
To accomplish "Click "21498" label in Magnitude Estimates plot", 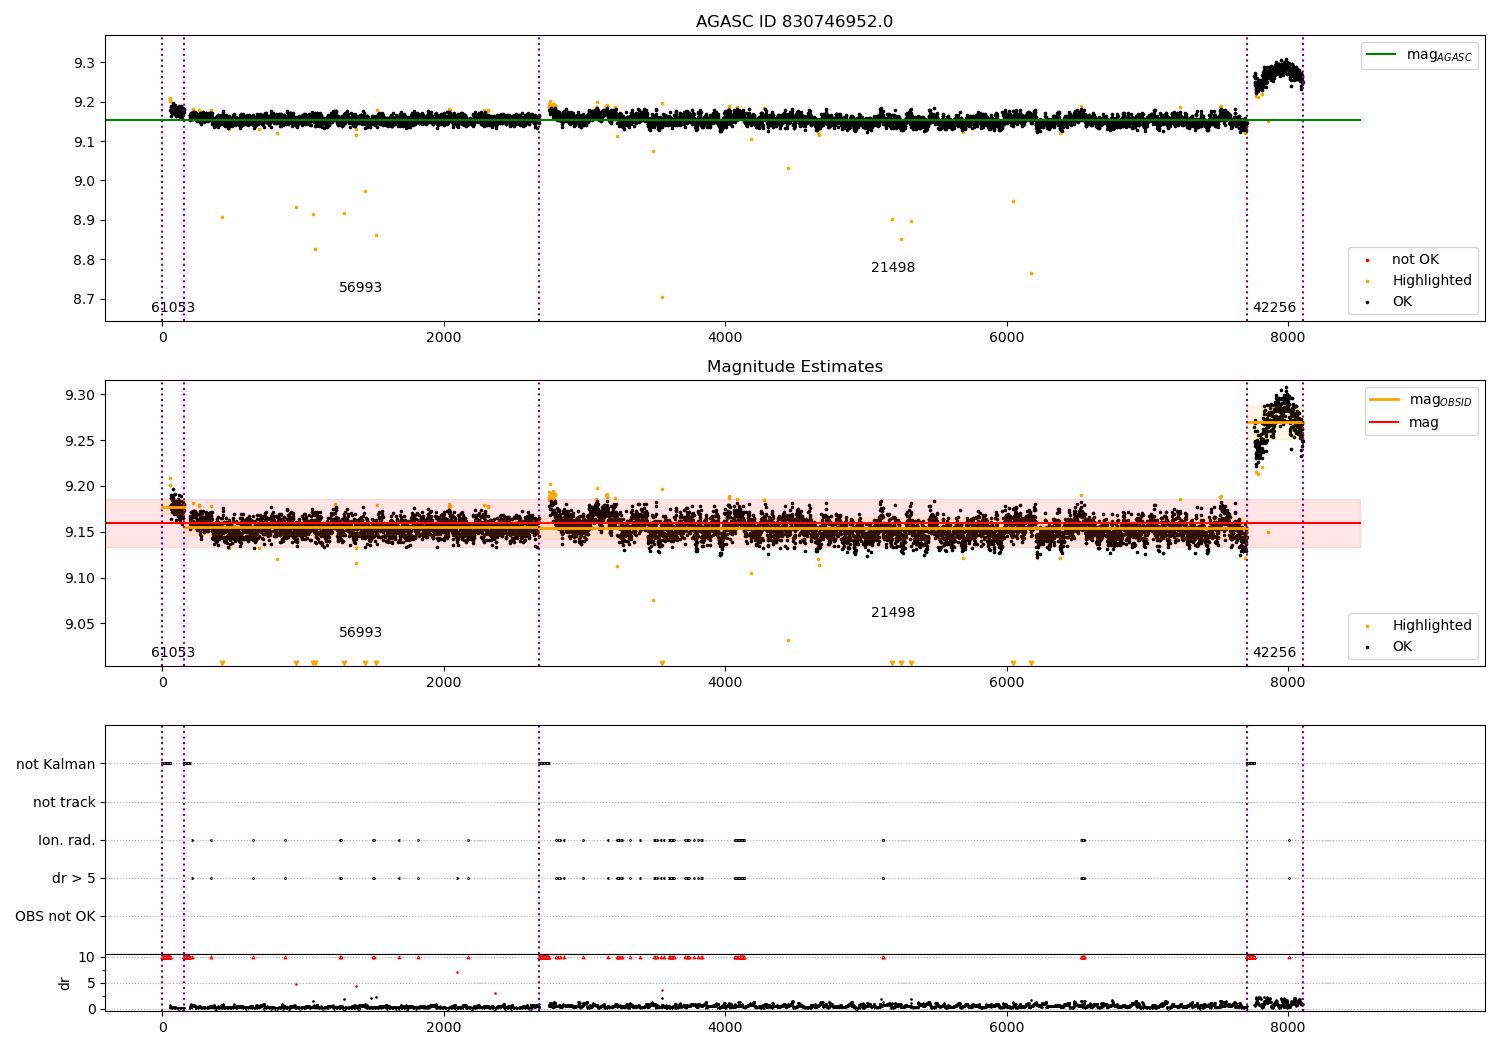I will (x=893, y=612).
